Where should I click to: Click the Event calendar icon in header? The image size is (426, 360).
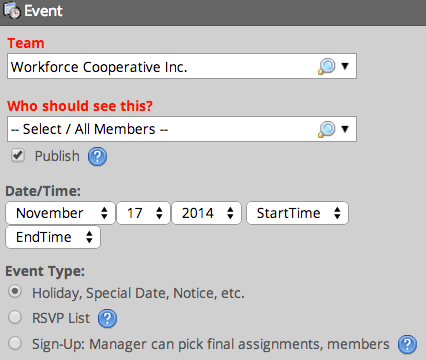coord(12,10)
